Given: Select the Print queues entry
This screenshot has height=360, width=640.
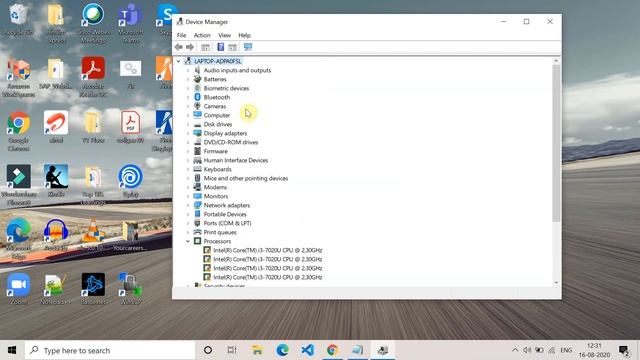Looking at the screenshot, I should click(220, 232).
